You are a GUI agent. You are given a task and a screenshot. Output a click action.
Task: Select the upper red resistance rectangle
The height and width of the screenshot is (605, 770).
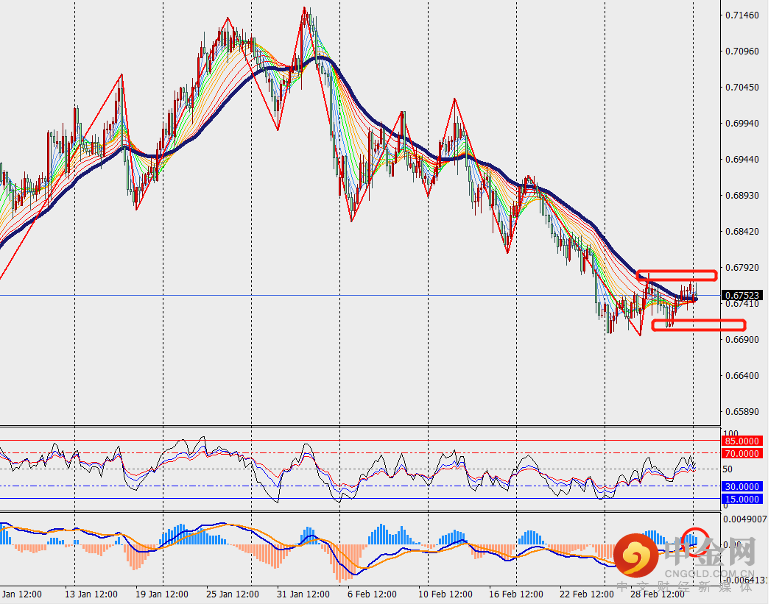(x=677, y=274)
